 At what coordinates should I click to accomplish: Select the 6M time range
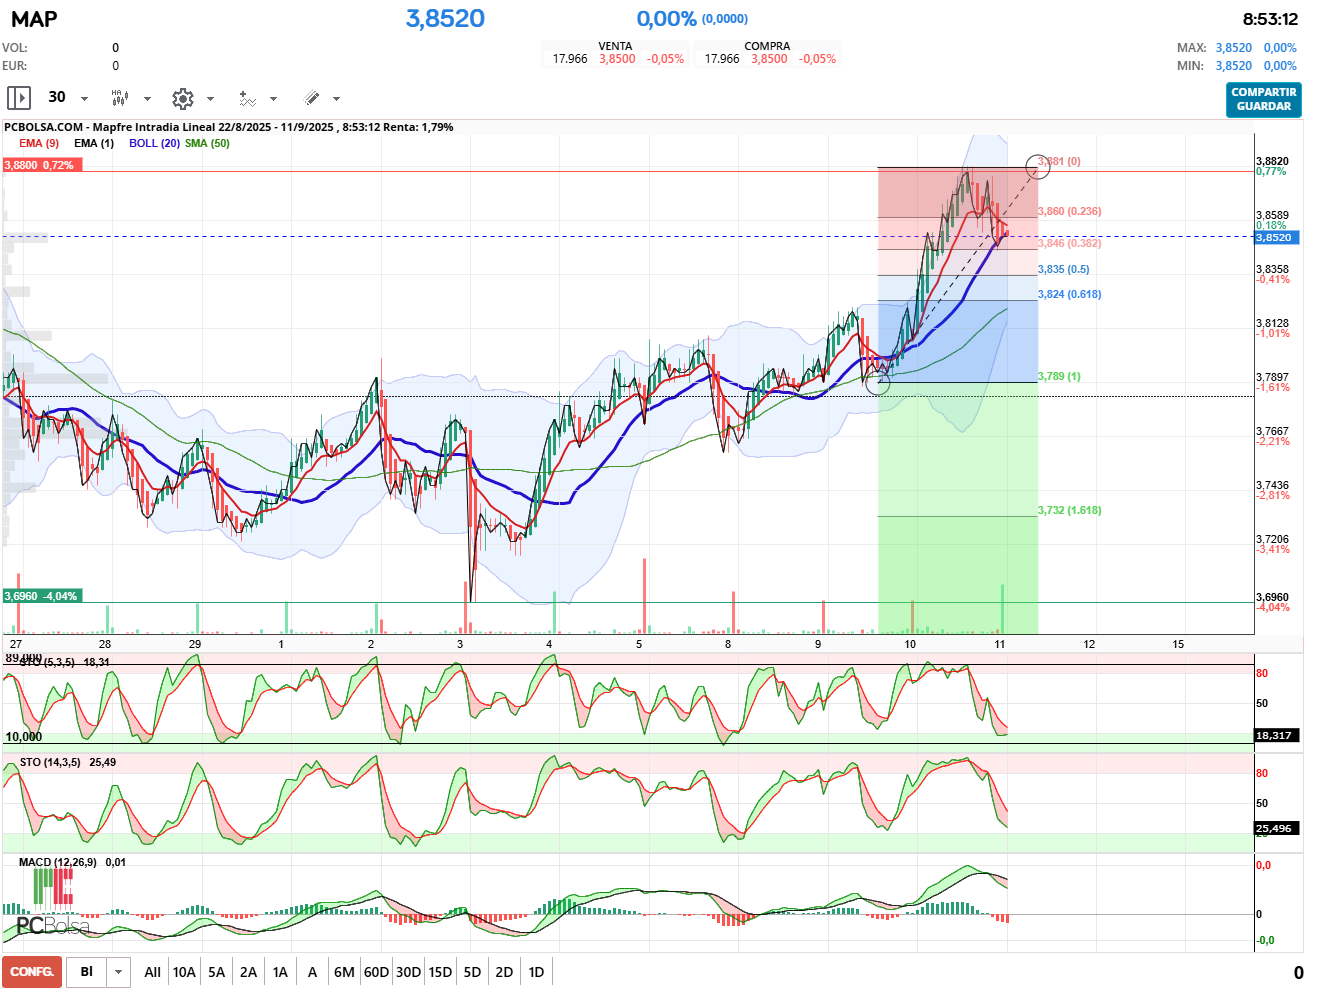pos(344,972)
